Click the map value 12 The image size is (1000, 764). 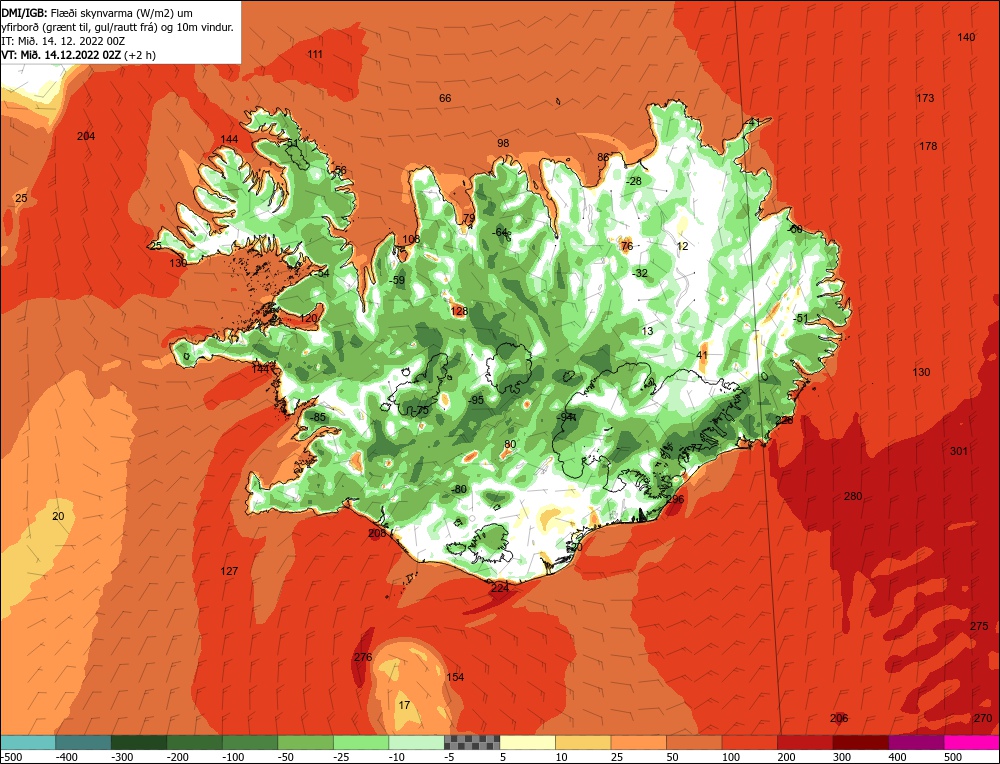(x=682, y=246)
